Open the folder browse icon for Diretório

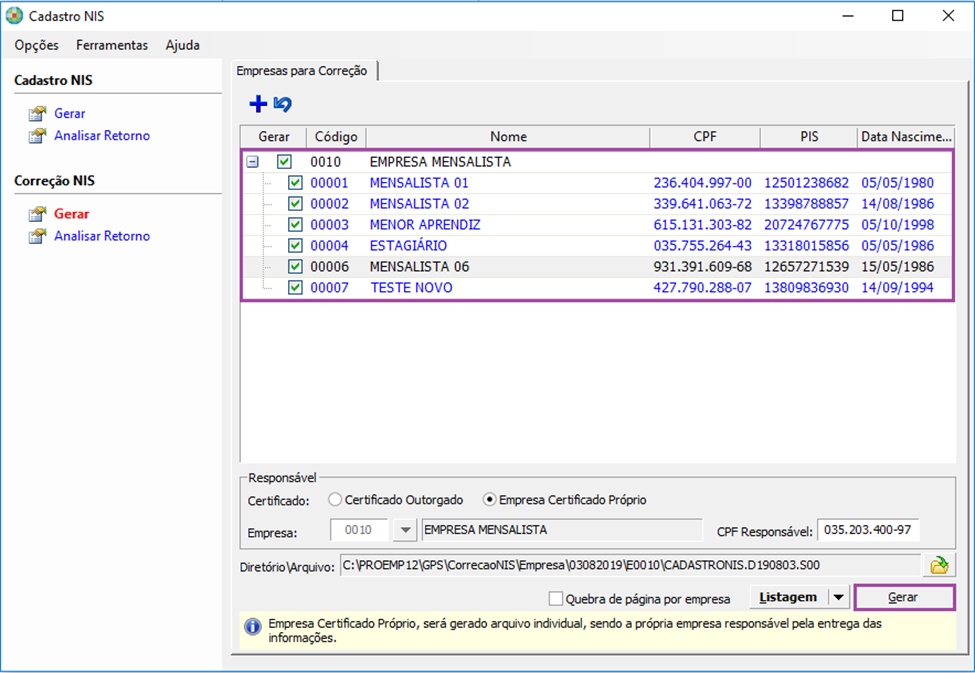pos(939,565)
